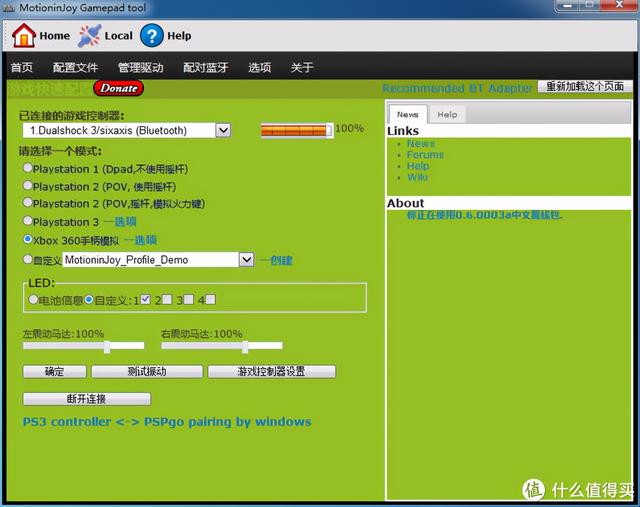Open the Help question mark icon
The image size is (640, 507).
(x=151, y=36)
